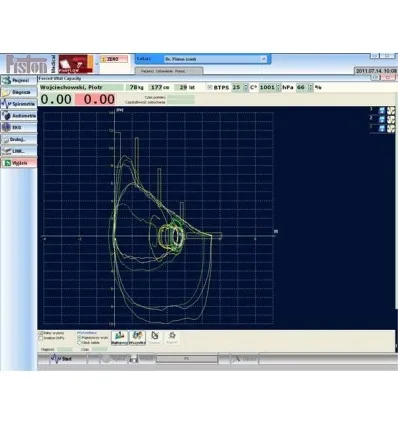The height and width of the screenshot is (425, 398).
Task: Open the Audiometria module
Action: click(19, 116)
